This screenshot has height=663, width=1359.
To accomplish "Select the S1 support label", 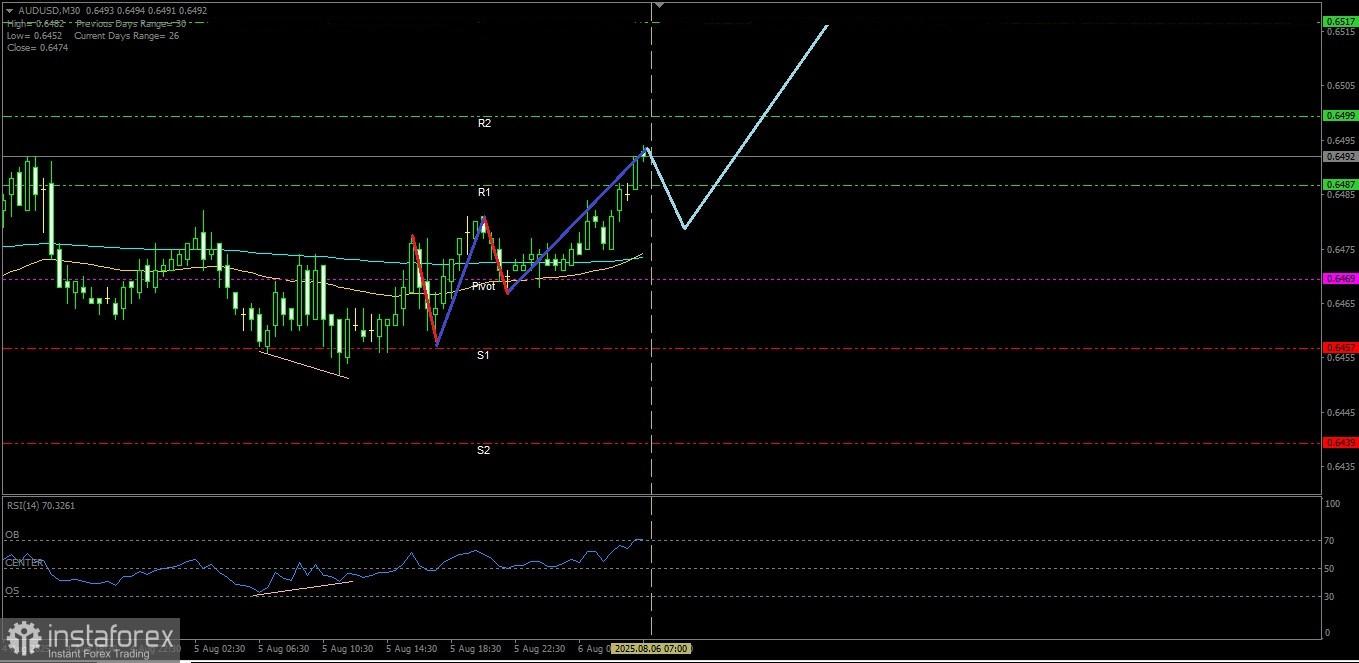I will [x=483, y=355].
